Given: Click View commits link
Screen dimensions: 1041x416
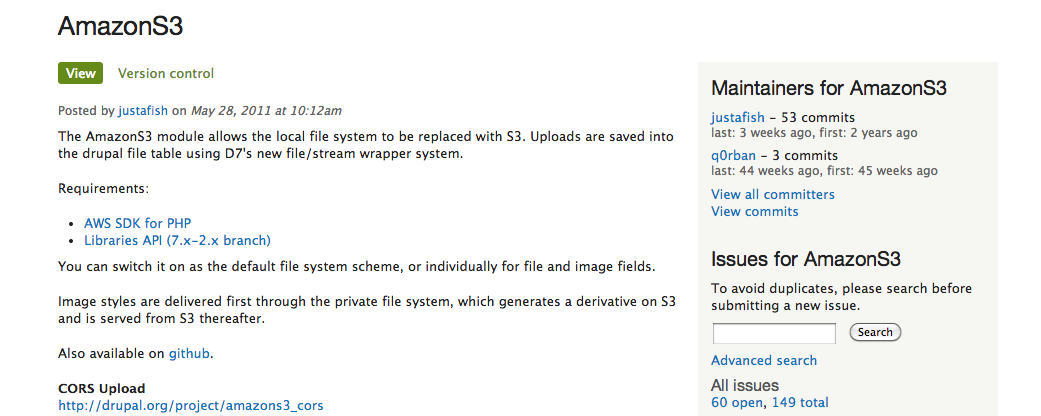Looking at the screenshot, I should (755, 212).
